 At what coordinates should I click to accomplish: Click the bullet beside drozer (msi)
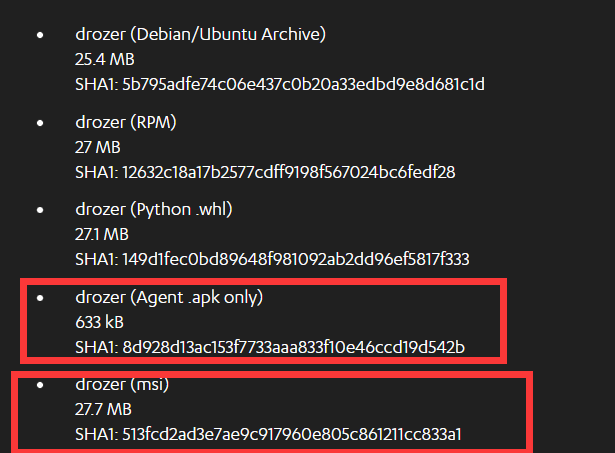pyautogui.click(x=40, y=385)
